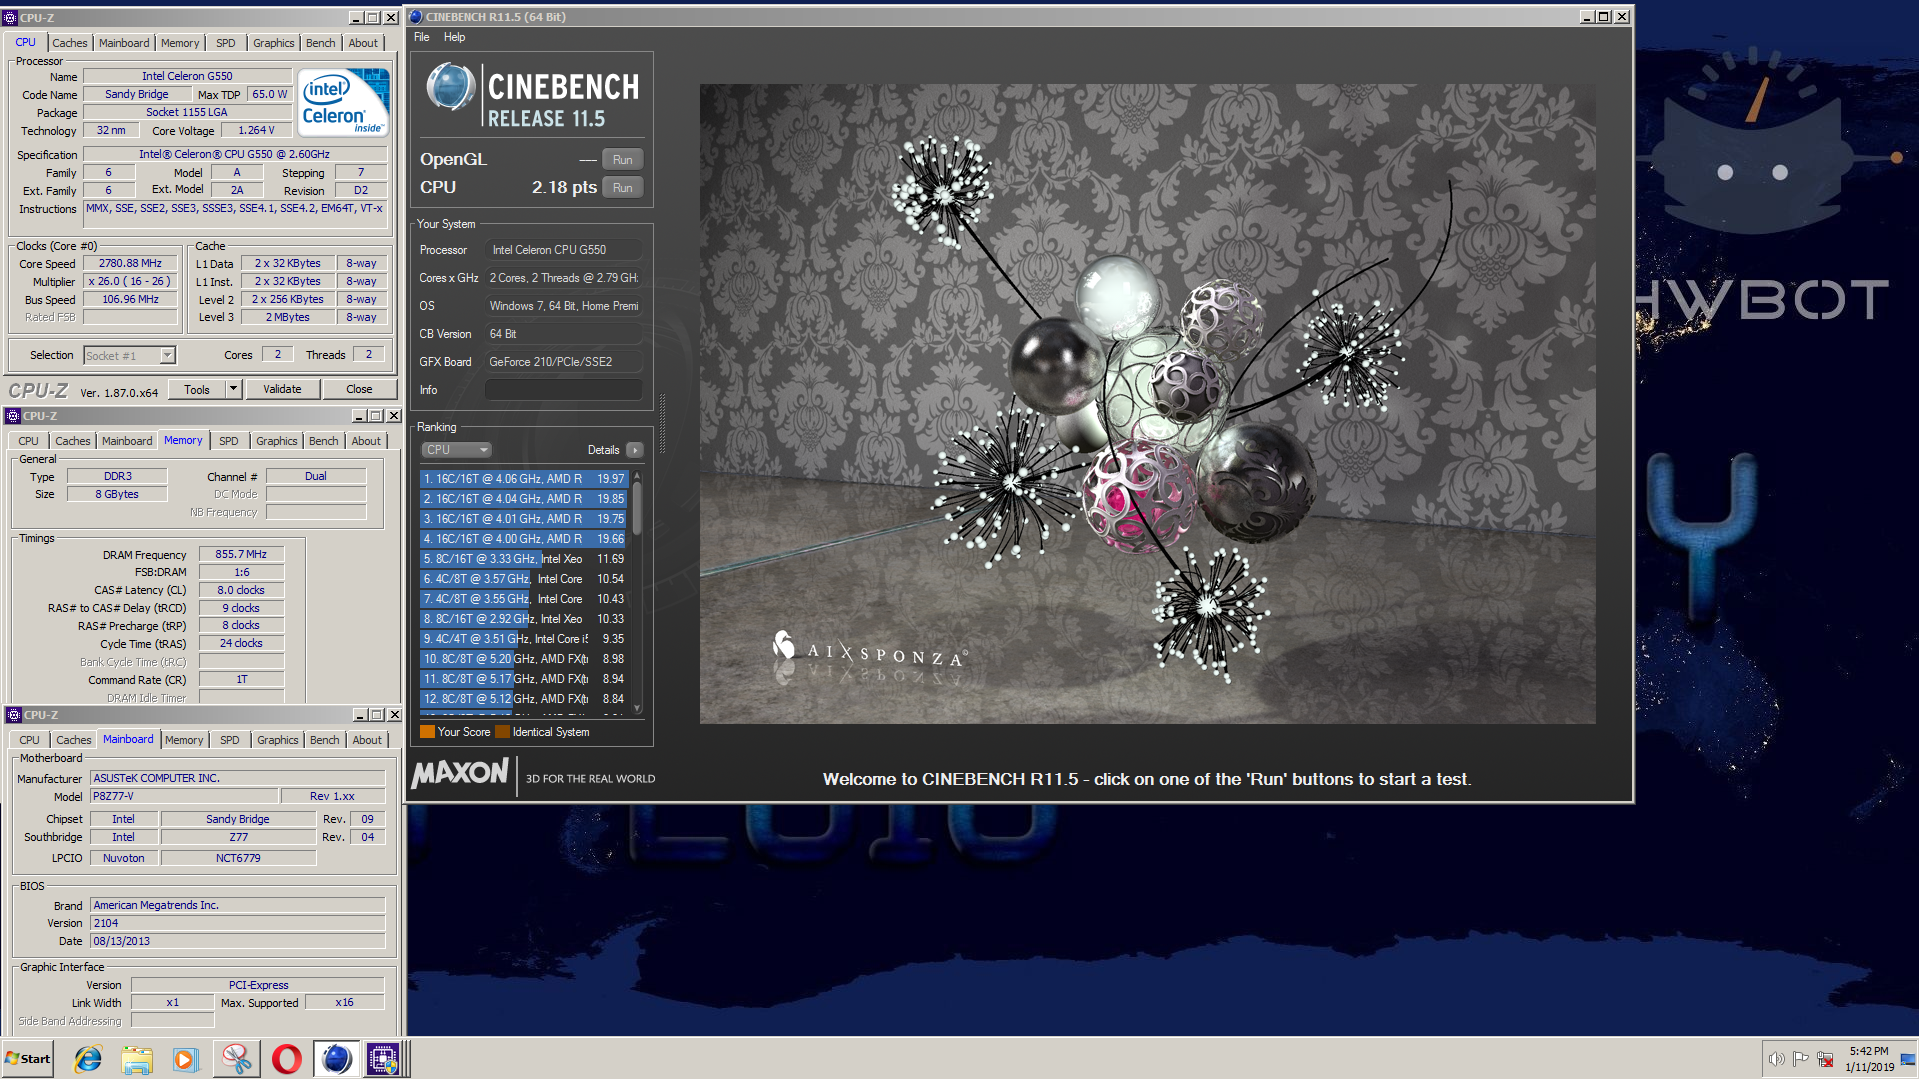Click the Intel Celeron inside logo
The width and height of the screenshot is (1919, 1079).
click(343, 103)
